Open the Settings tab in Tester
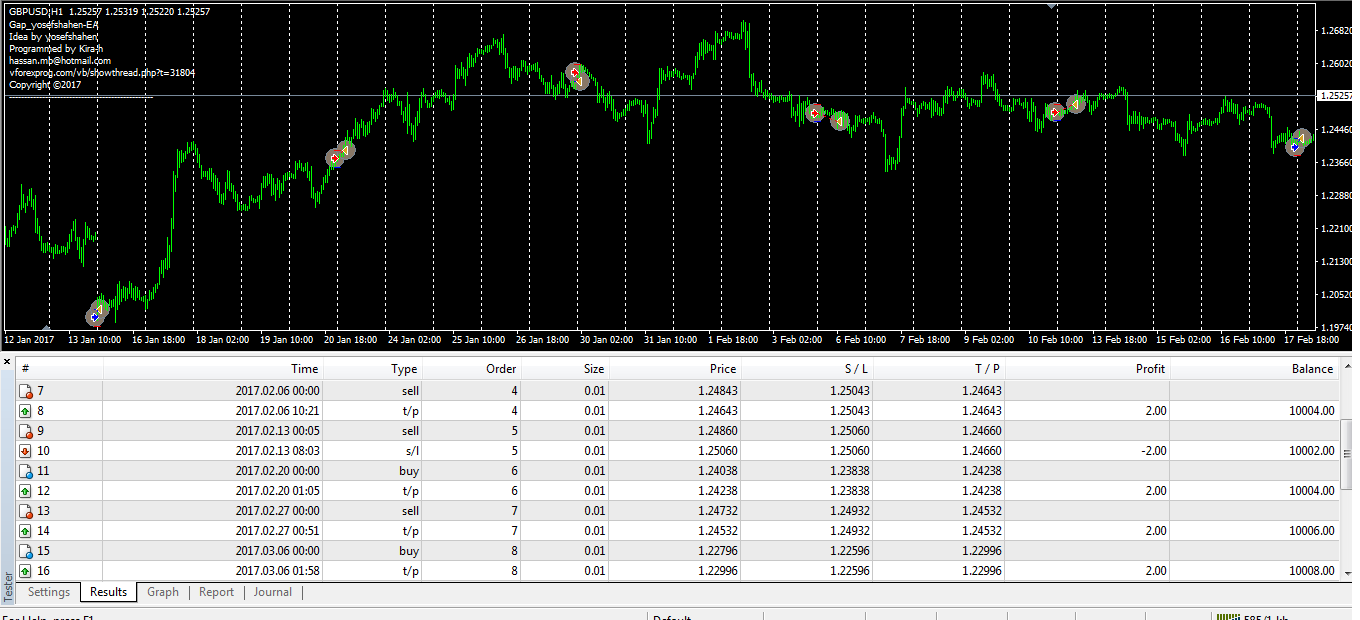This screenshot has height=620, width=1360. click(x=49, y=592)
